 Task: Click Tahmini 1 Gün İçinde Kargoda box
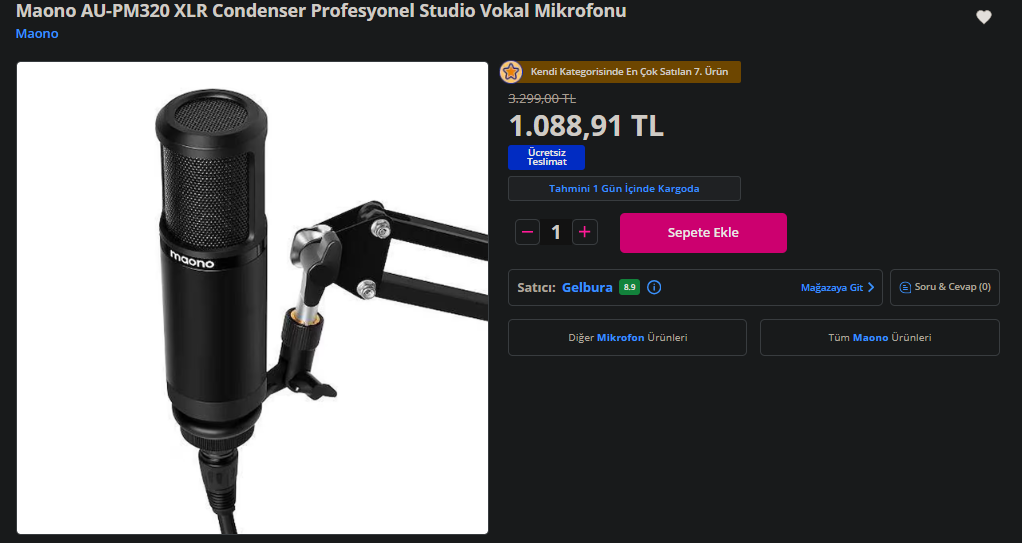[x=624, y=188]
